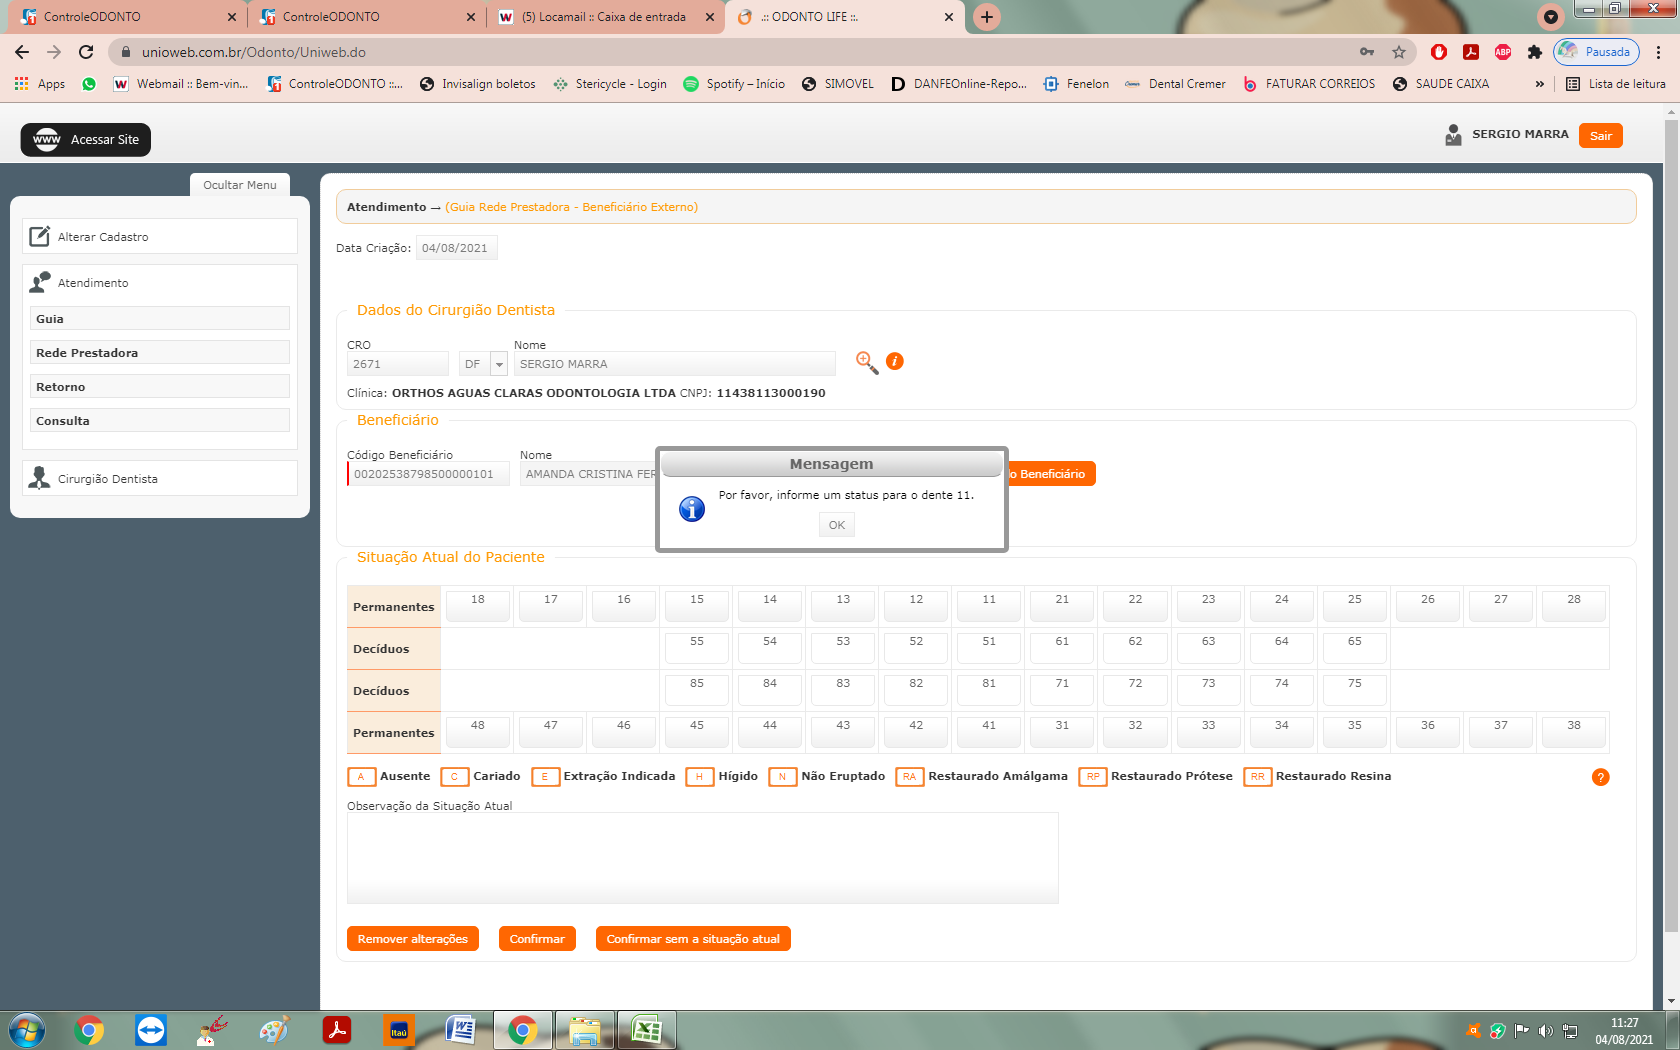Select the Cariado status box C
The height and width of the screenshot is (1050, 1680).
tap(454, 777)
